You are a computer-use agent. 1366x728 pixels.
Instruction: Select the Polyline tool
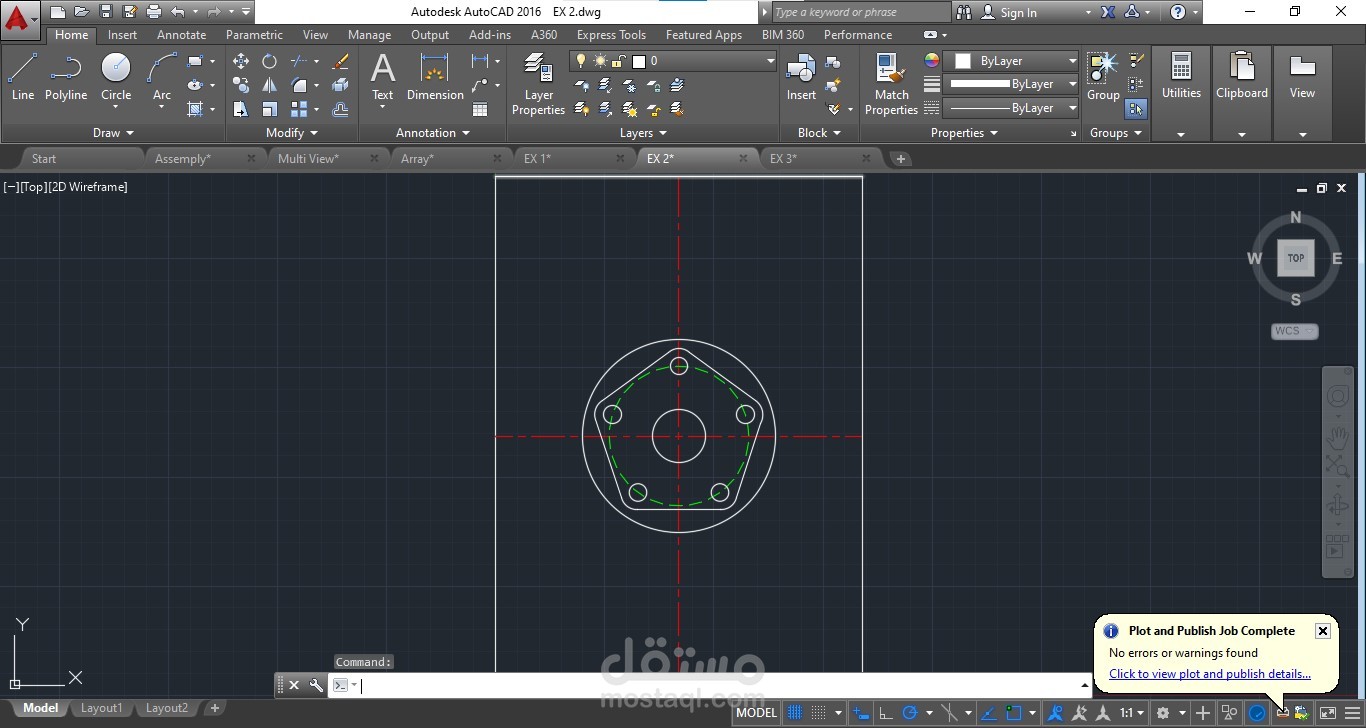[x=66, y=77]
